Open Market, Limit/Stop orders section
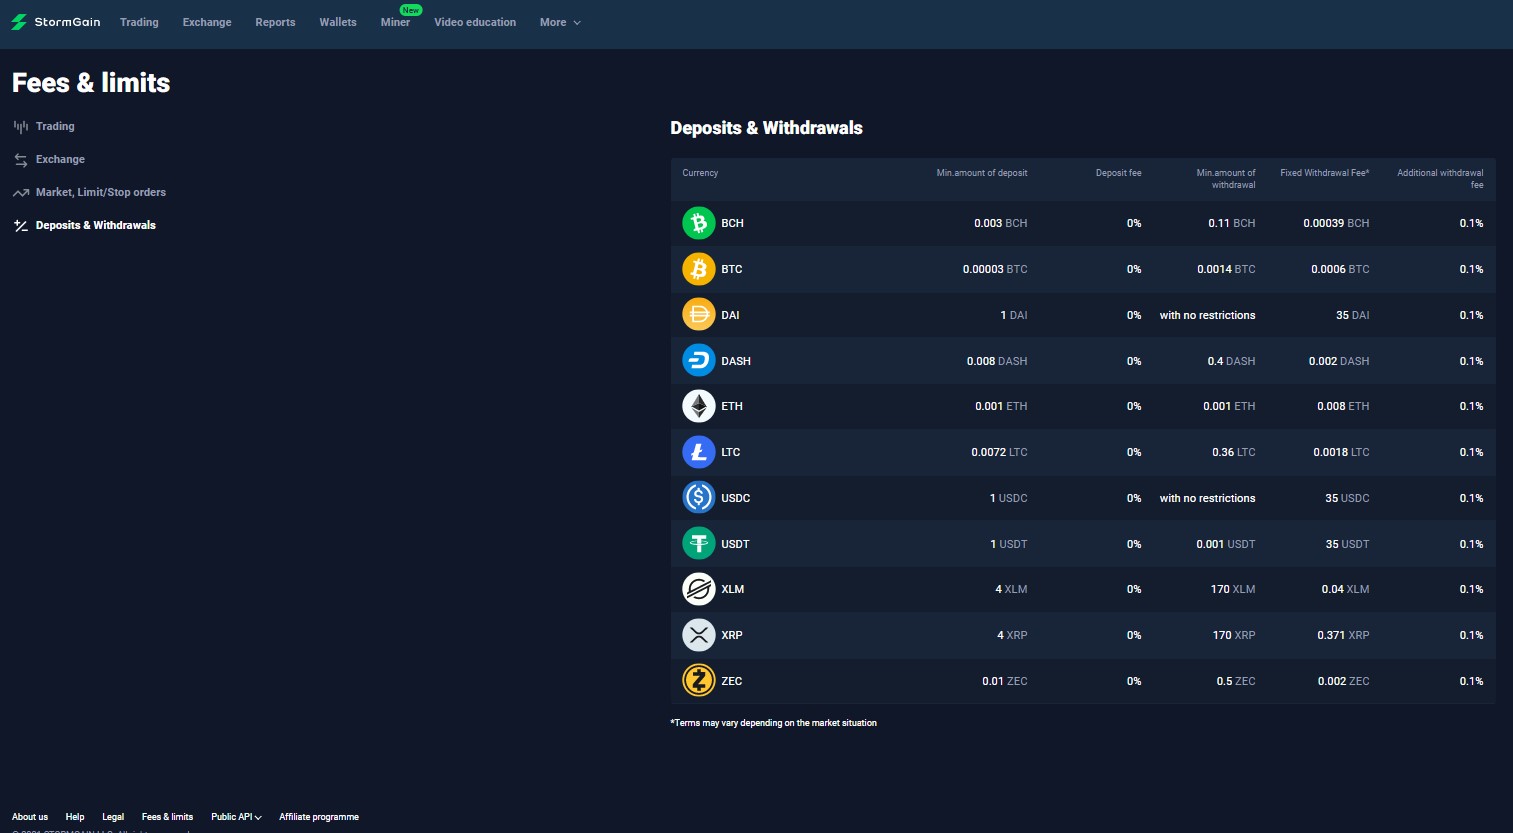Image resolution: width=1513 pixels, height=833 pixels. (x=100, y=192)
